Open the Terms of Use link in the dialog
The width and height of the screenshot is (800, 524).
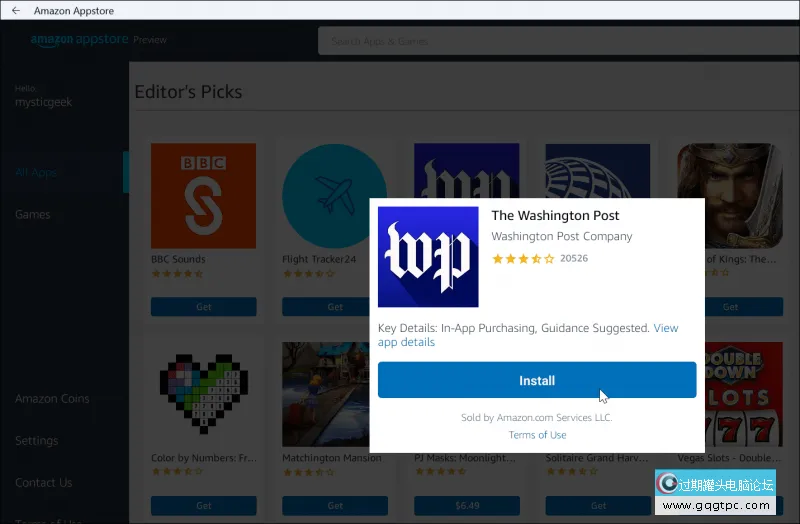coord(537,435)
